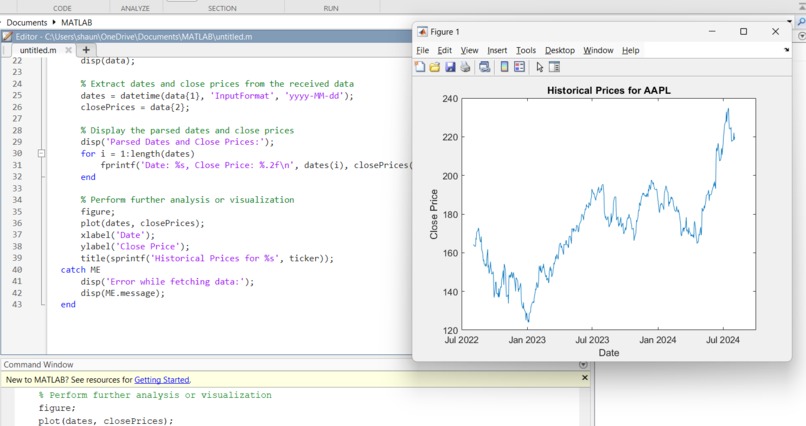The image size is (806, 426).
Task: Click the SECTION label in toolstrip
Action: point(222,8)
